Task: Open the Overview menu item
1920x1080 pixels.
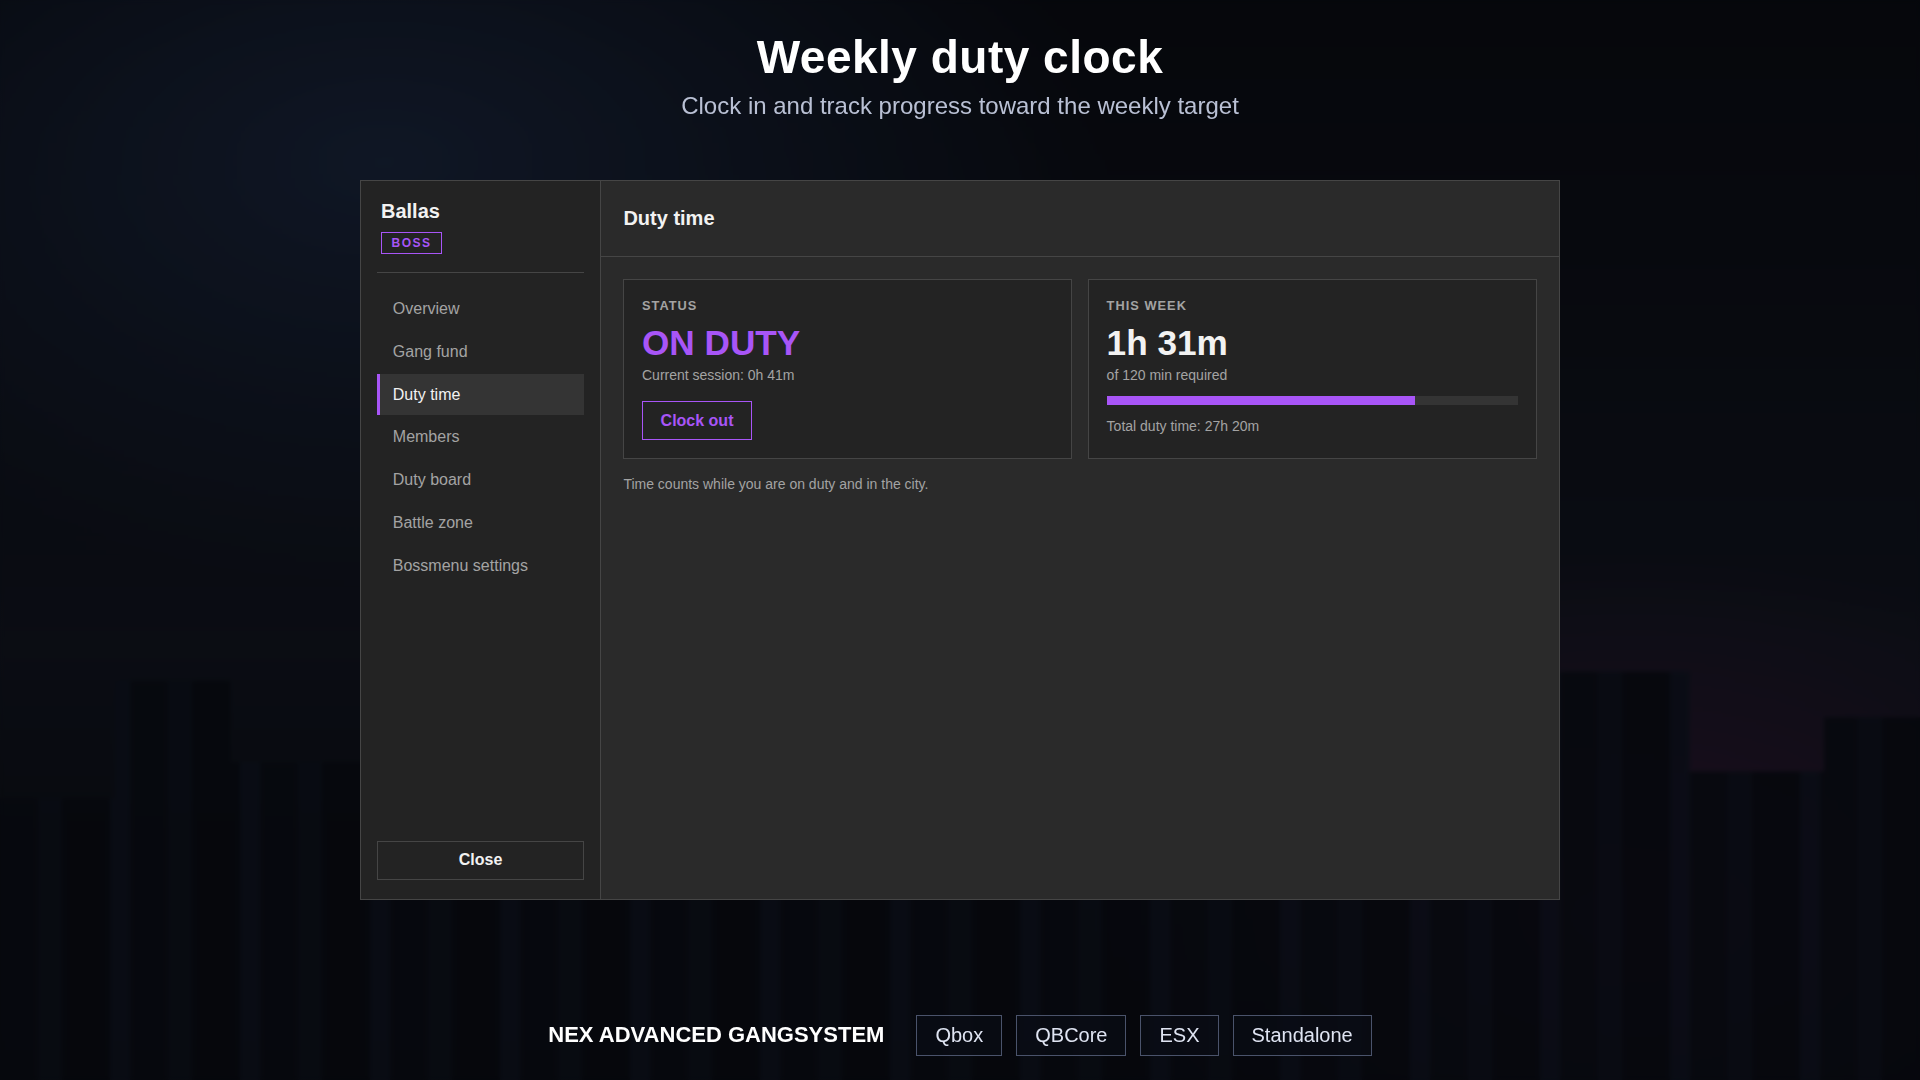Action: [480, 309]
